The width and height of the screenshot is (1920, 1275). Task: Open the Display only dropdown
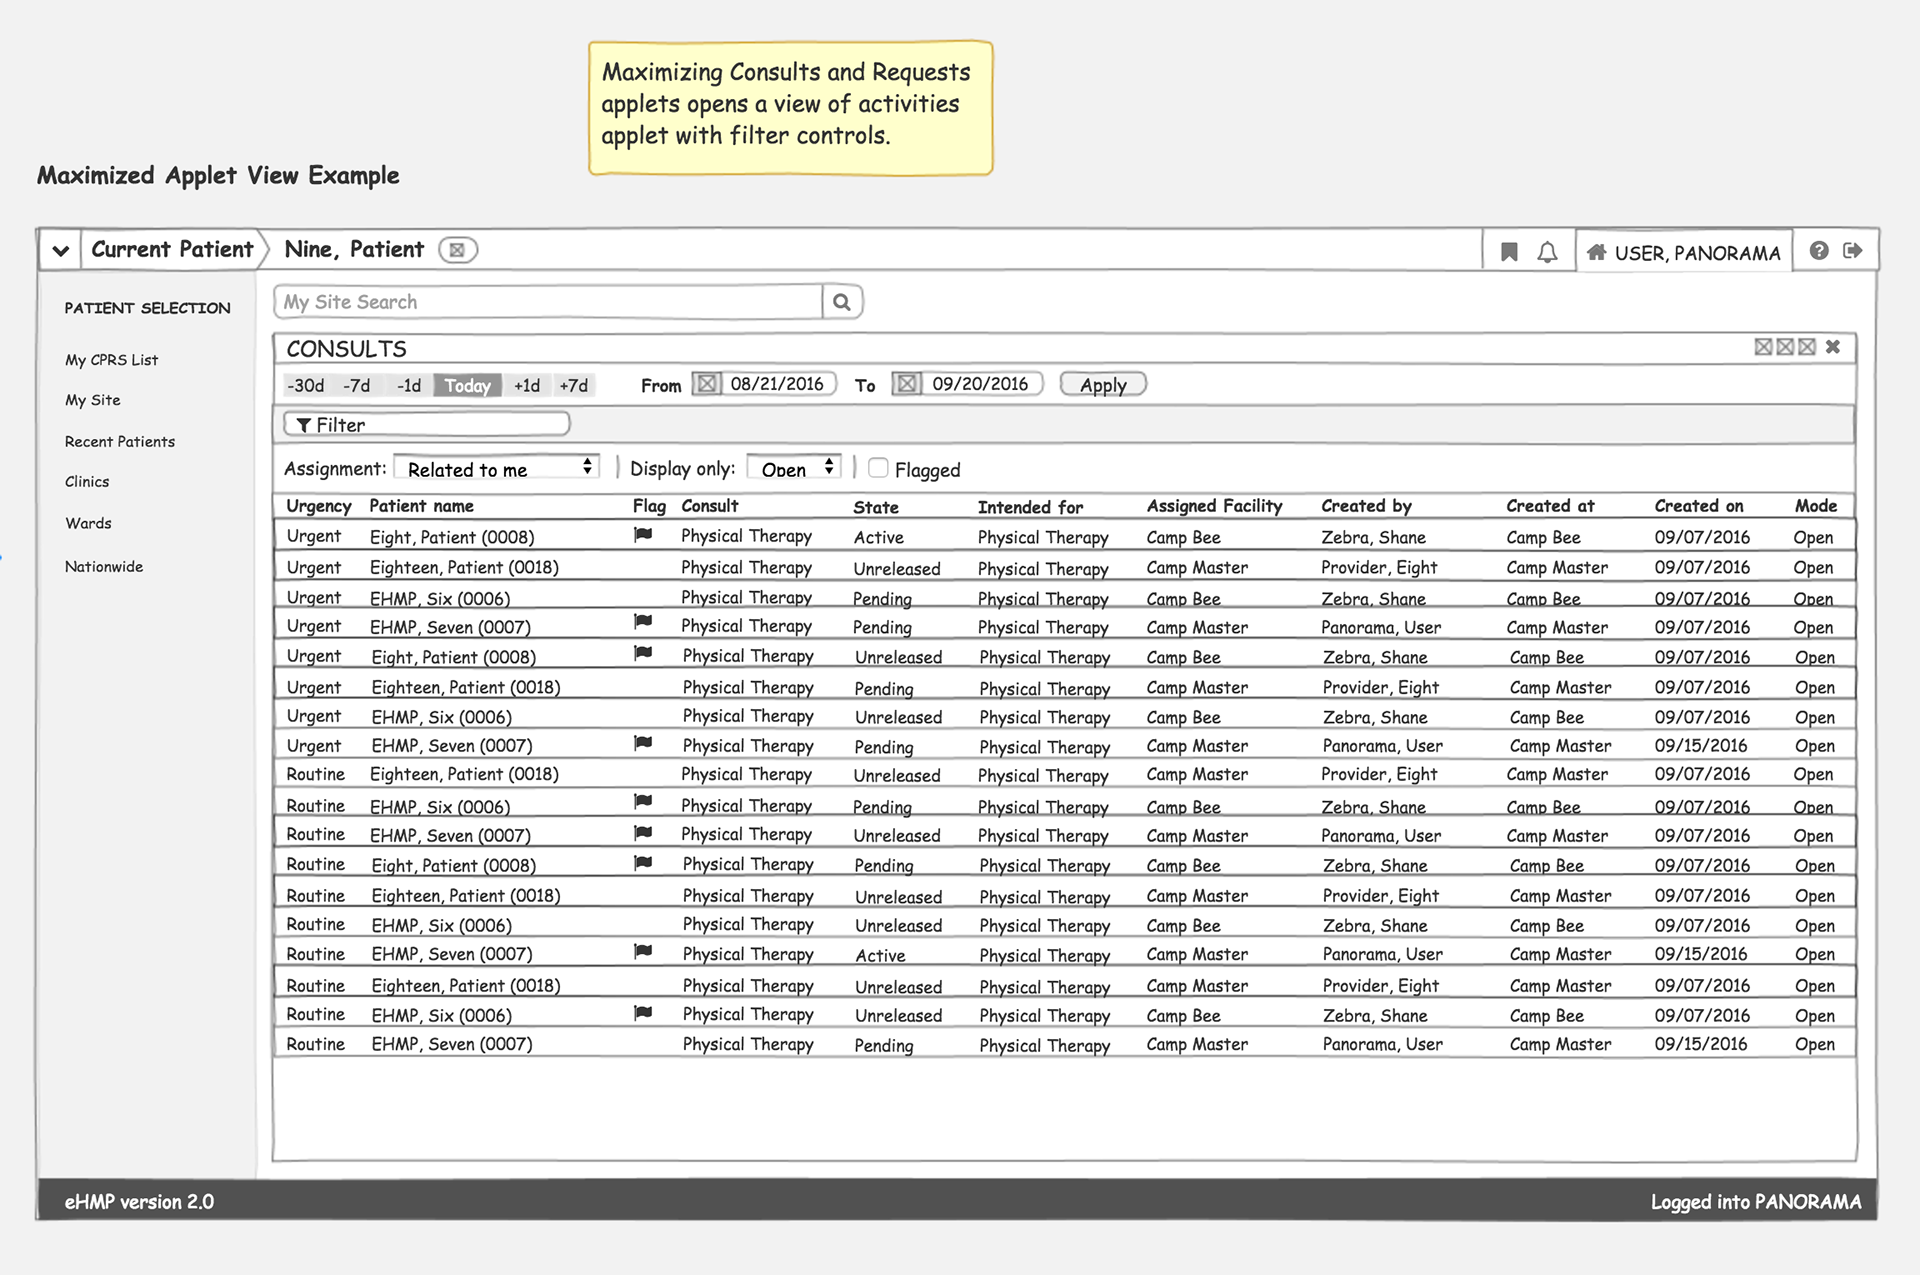[x=795, y=468]
